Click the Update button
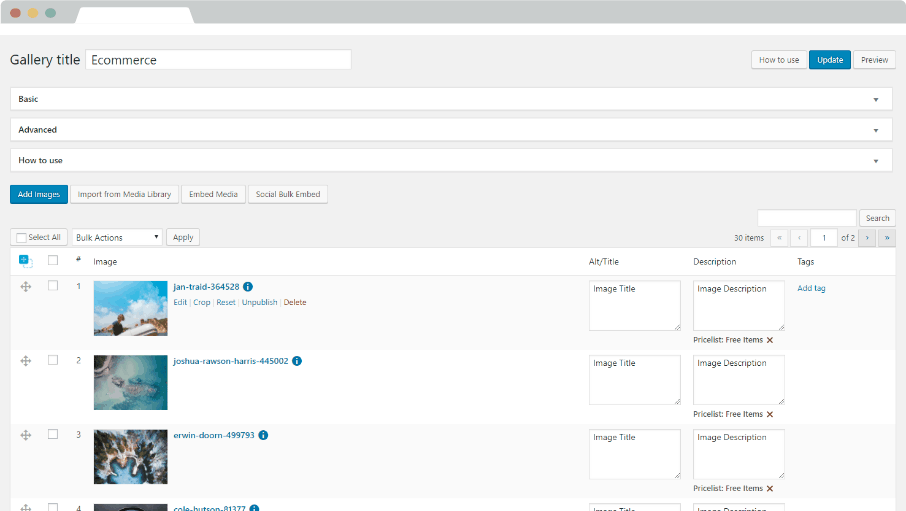The image size is (906, 511). (830, 60)
